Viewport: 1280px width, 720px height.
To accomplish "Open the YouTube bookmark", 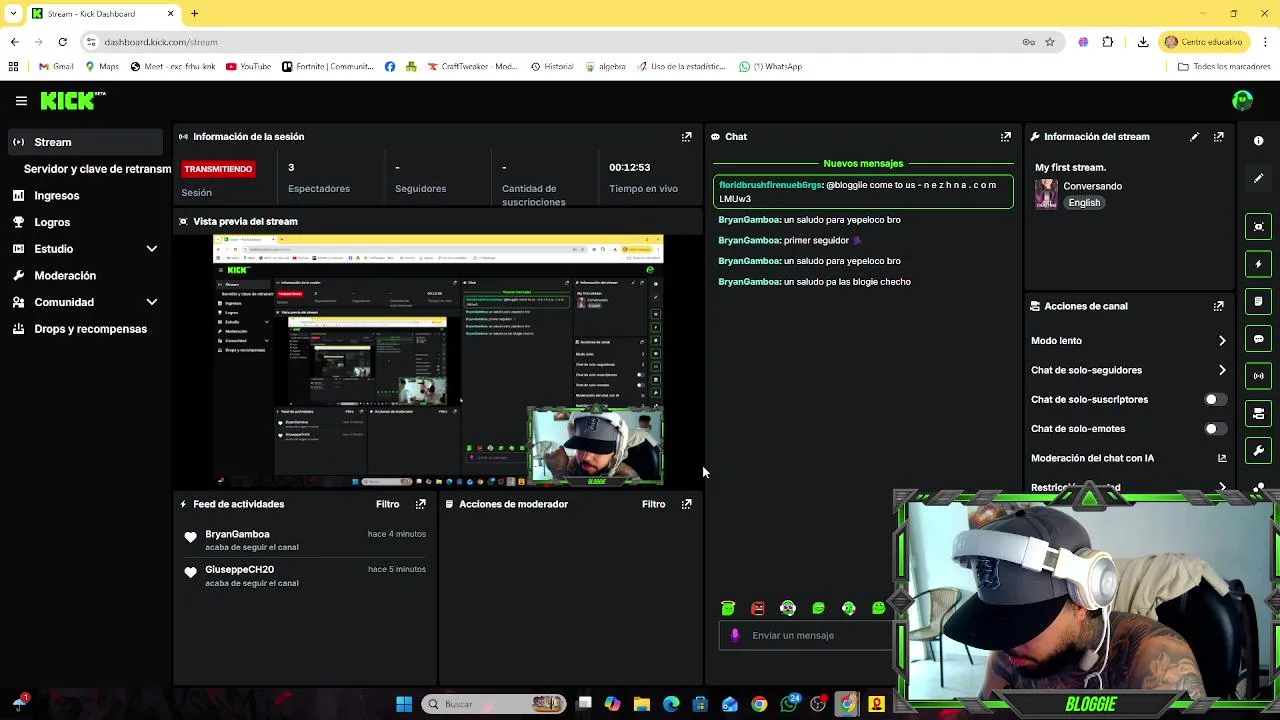I will 248,66.
